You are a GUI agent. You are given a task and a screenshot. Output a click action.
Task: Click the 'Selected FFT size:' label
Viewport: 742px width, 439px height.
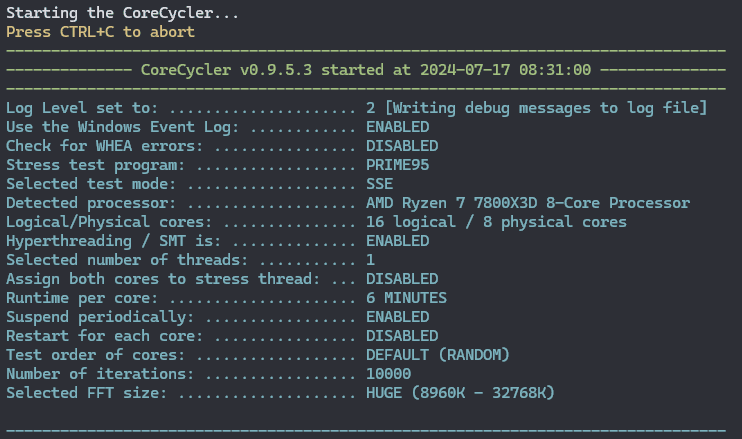point(86,393)
